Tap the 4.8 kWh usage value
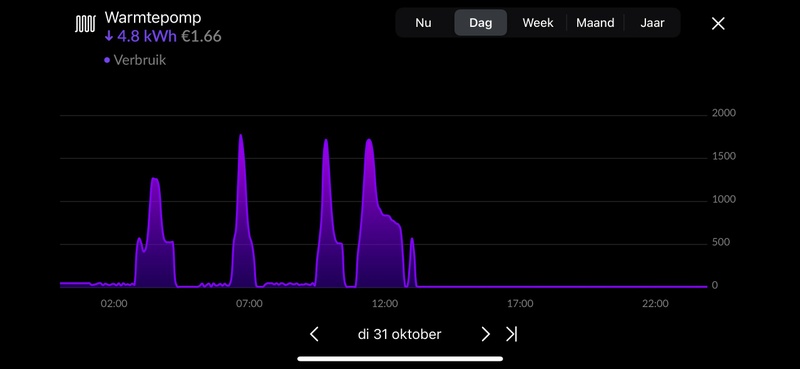Screen dimensions: 800x369 146,37
